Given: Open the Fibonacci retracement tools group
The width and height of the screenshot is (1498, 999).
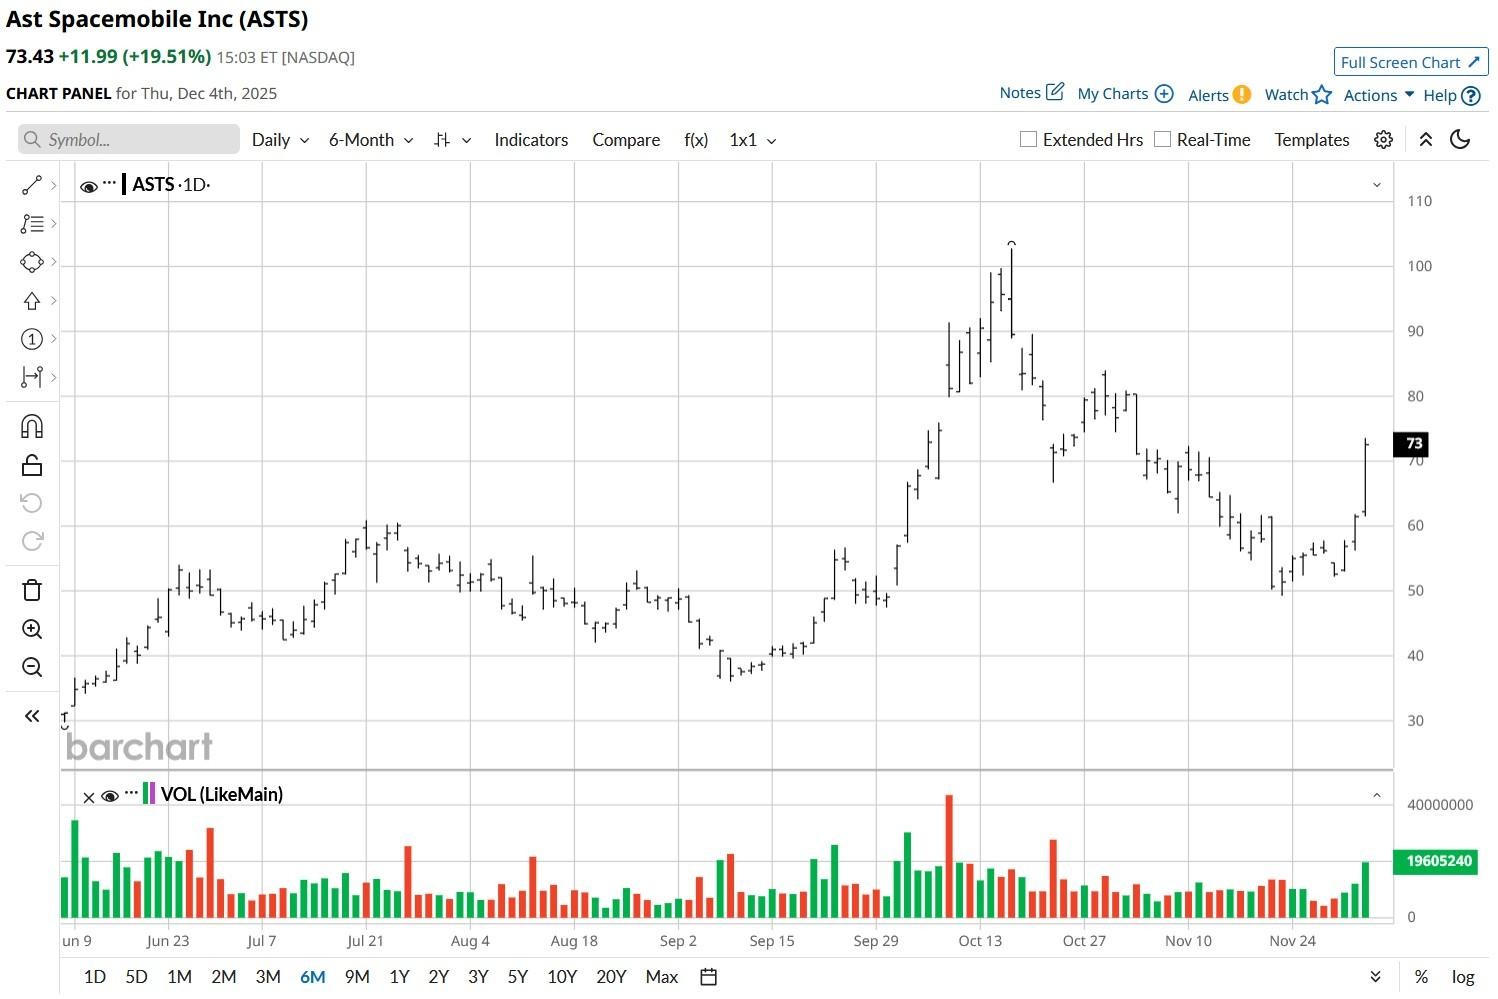Looking at the screenshot, I should tap(32, 224).
